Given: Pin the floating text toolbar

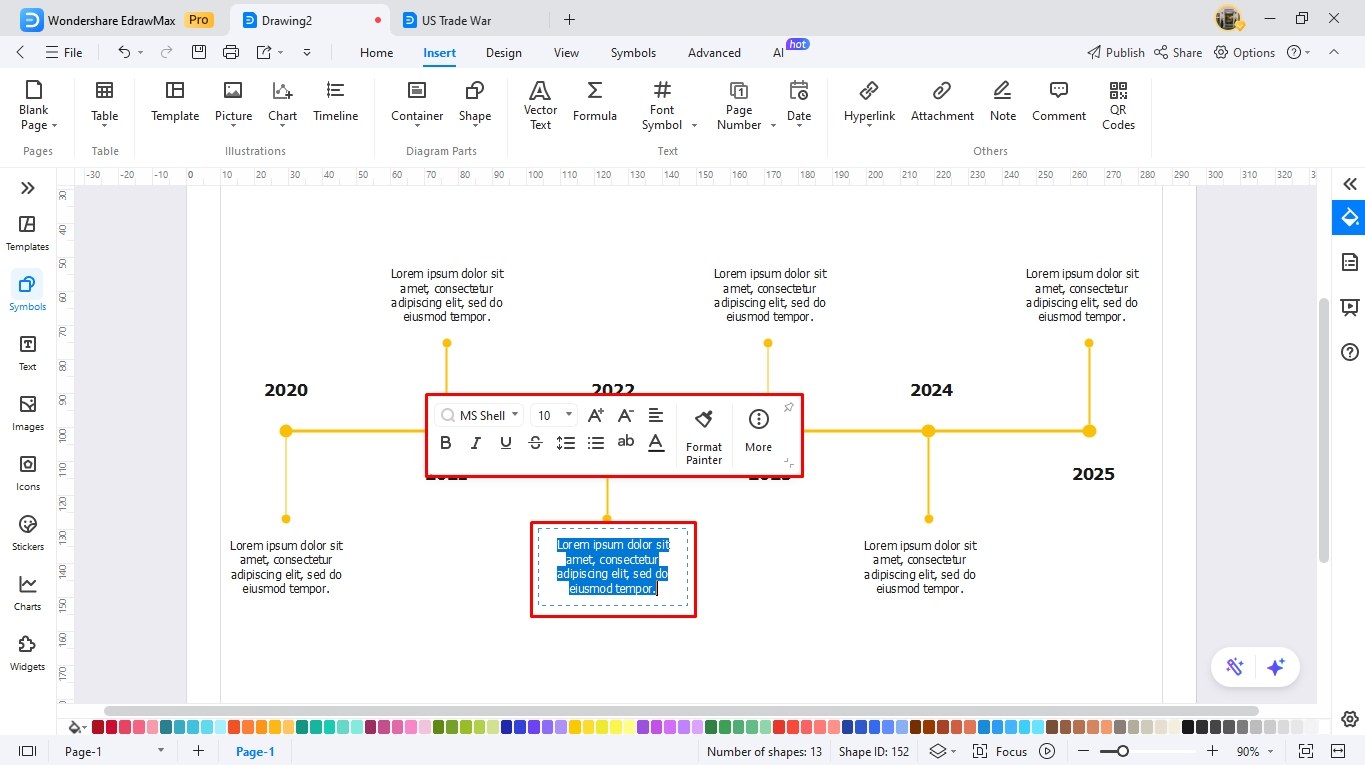Looking at the screenshot, I should [788, 407].
